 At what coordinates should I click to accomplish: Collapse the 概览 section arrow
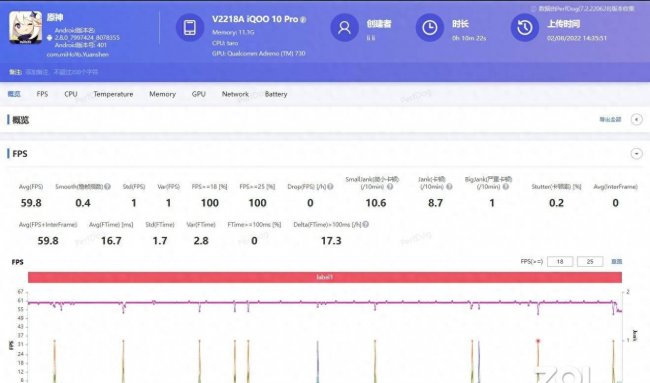pyautogui.click(x=636, y=119)
